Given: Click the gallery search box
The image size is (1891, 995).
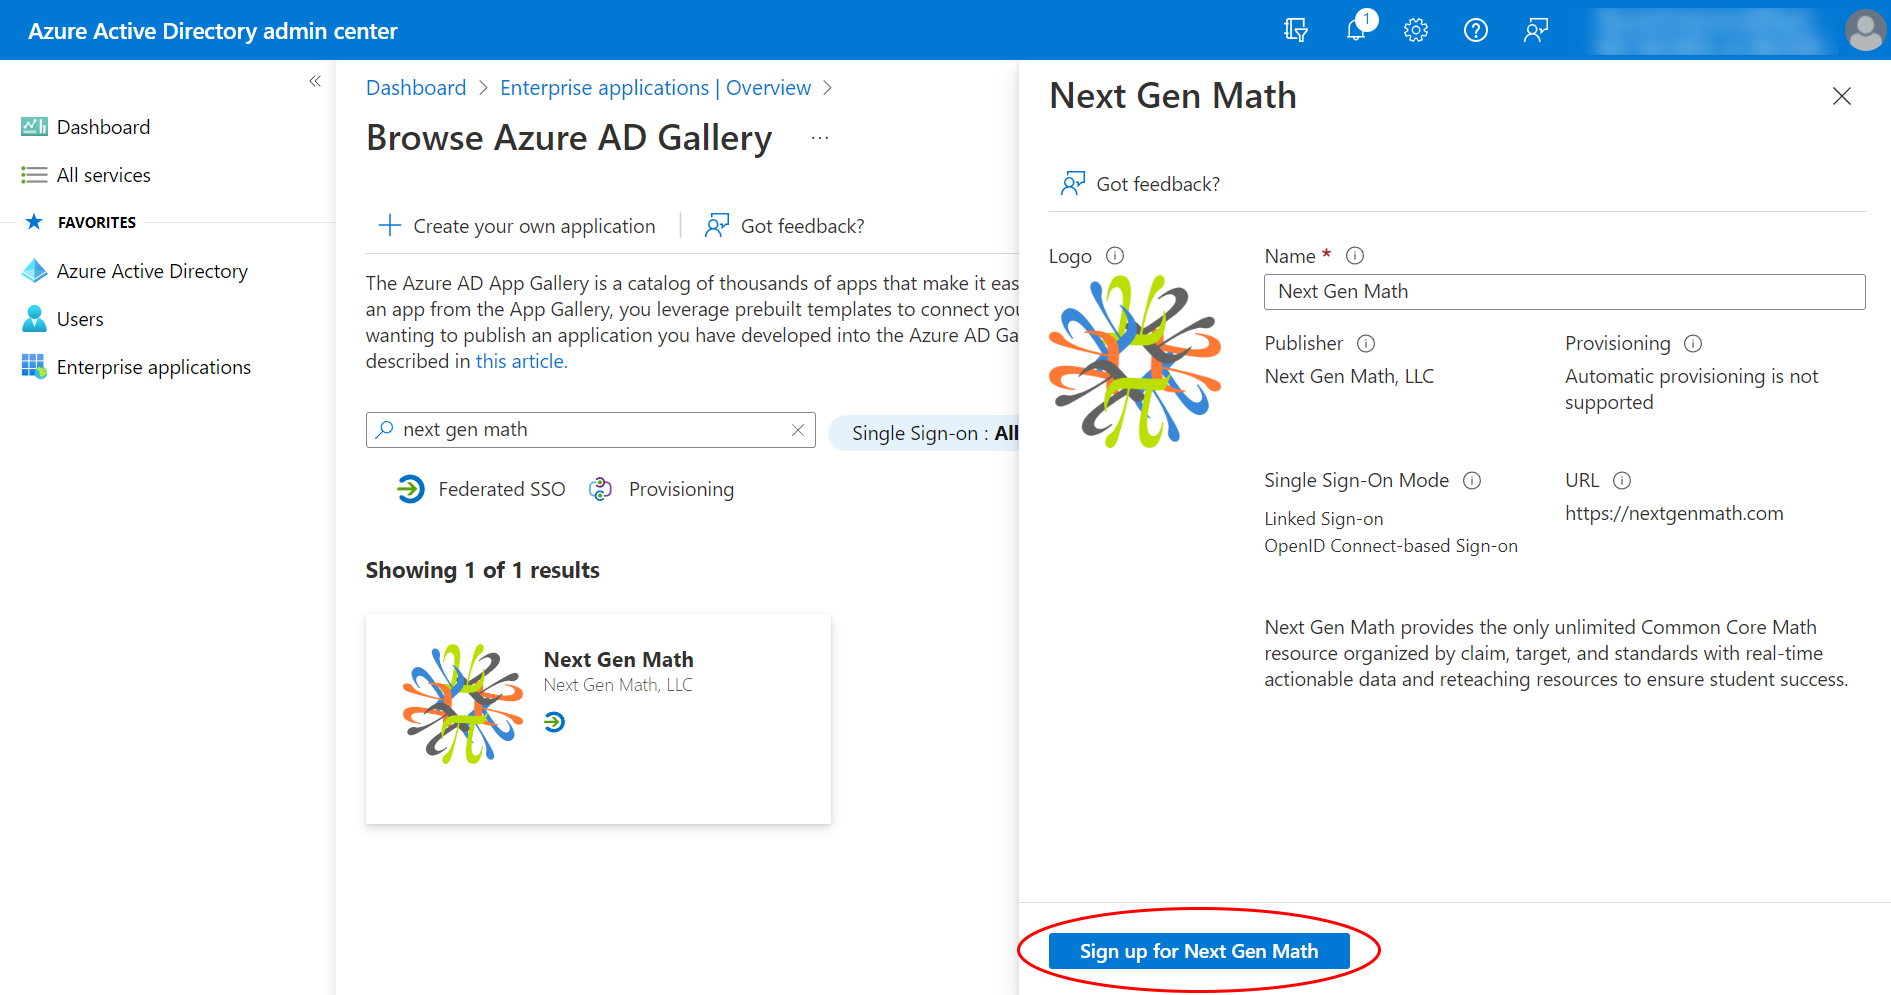Looking at the screenshot, I should (x=590, y=430).
